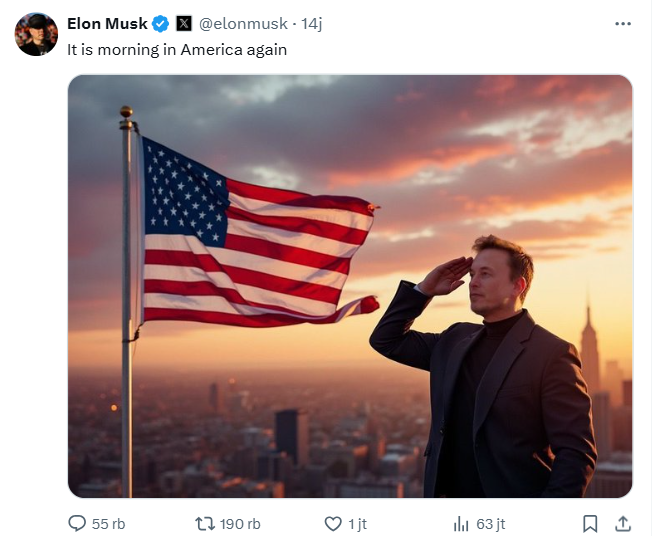The width and height of the screenshot is (652, 536).
Task: Click the tweet text about morning in America
Action: click(x=176, y=48)
